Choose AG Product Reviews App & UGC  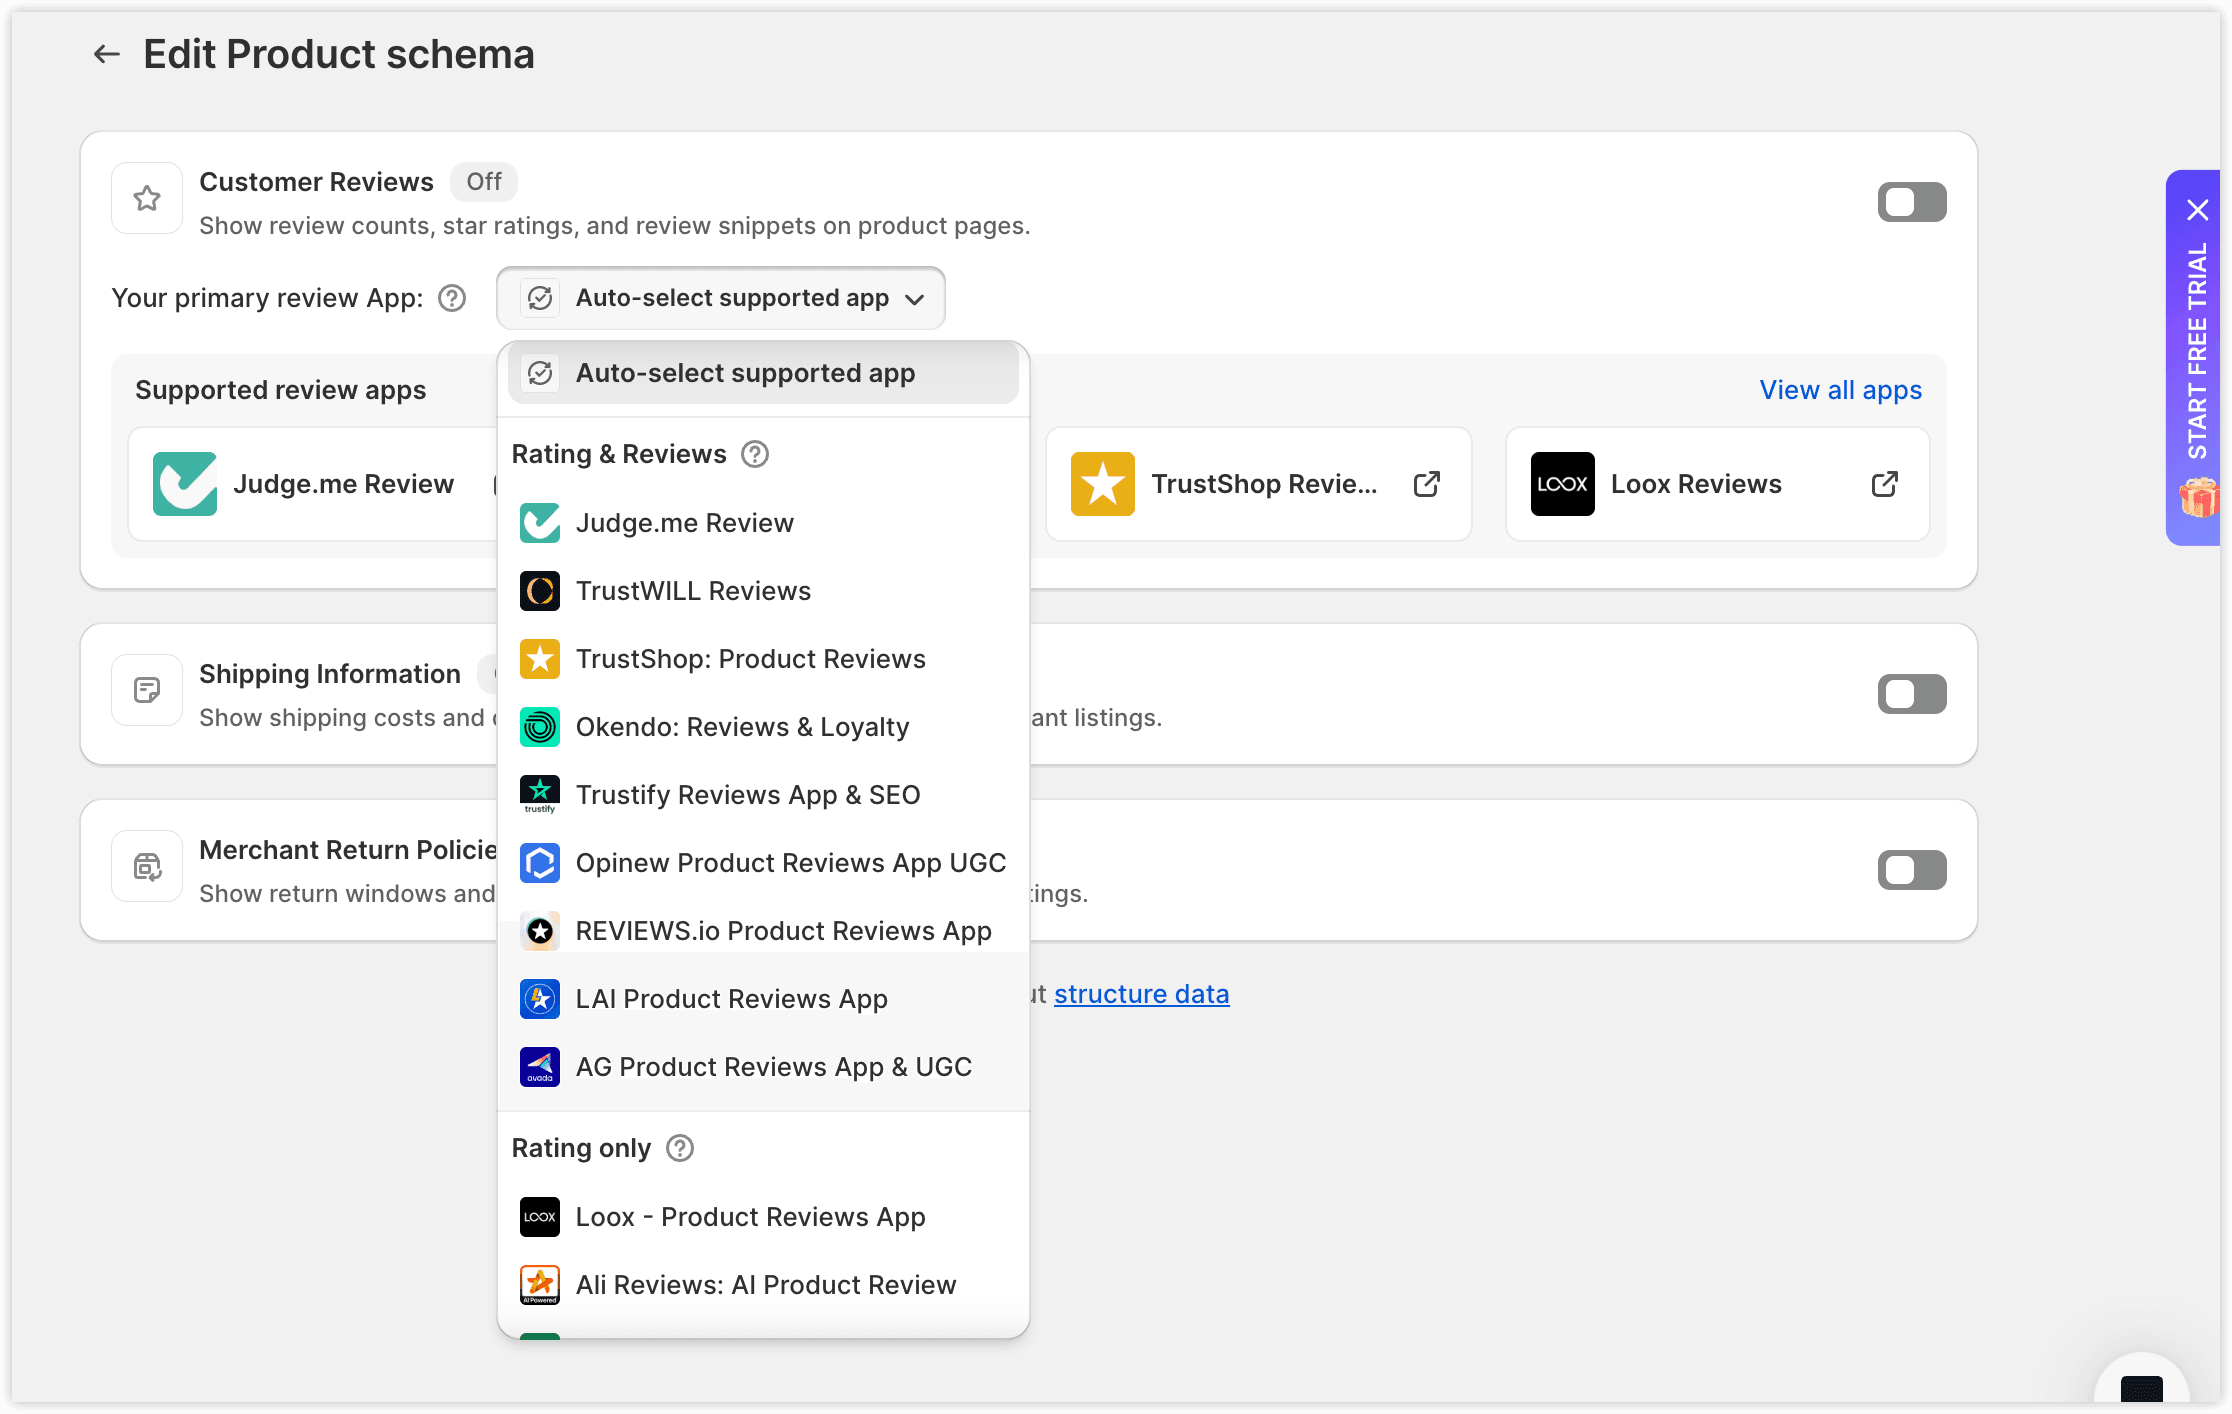pyautogui.click(x=763, y=1067)
